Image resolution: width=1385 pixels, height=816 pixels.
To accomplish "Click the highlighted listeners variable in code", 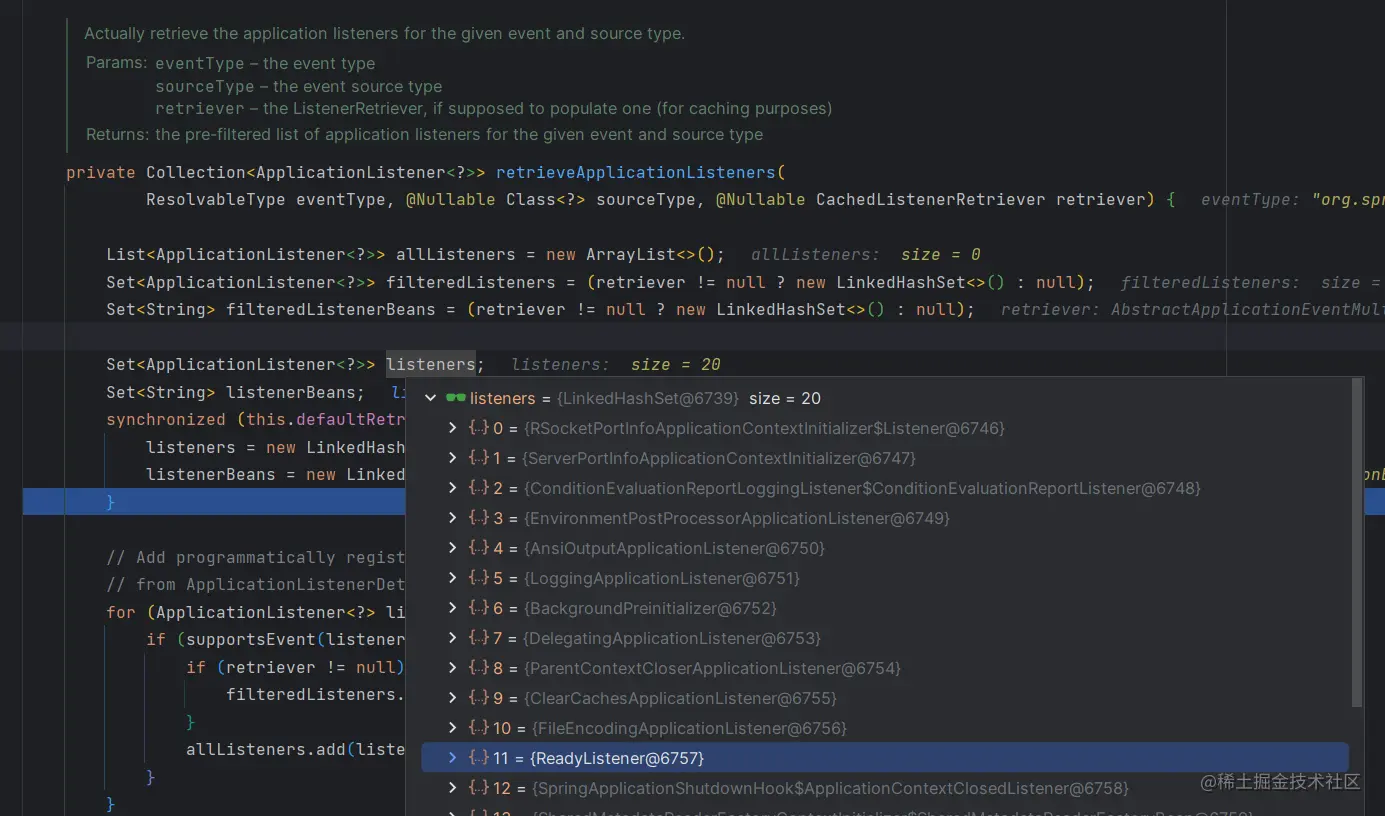I will point(431,364).
